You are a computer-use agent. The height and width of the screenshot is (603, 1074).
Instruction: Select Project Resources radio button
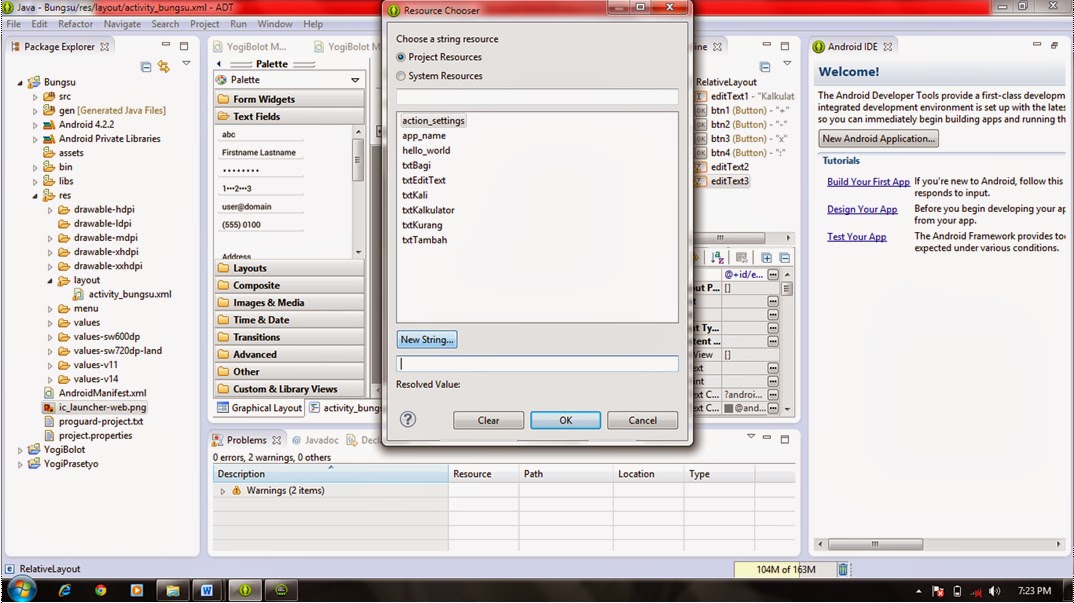click(x=401, y=57)
